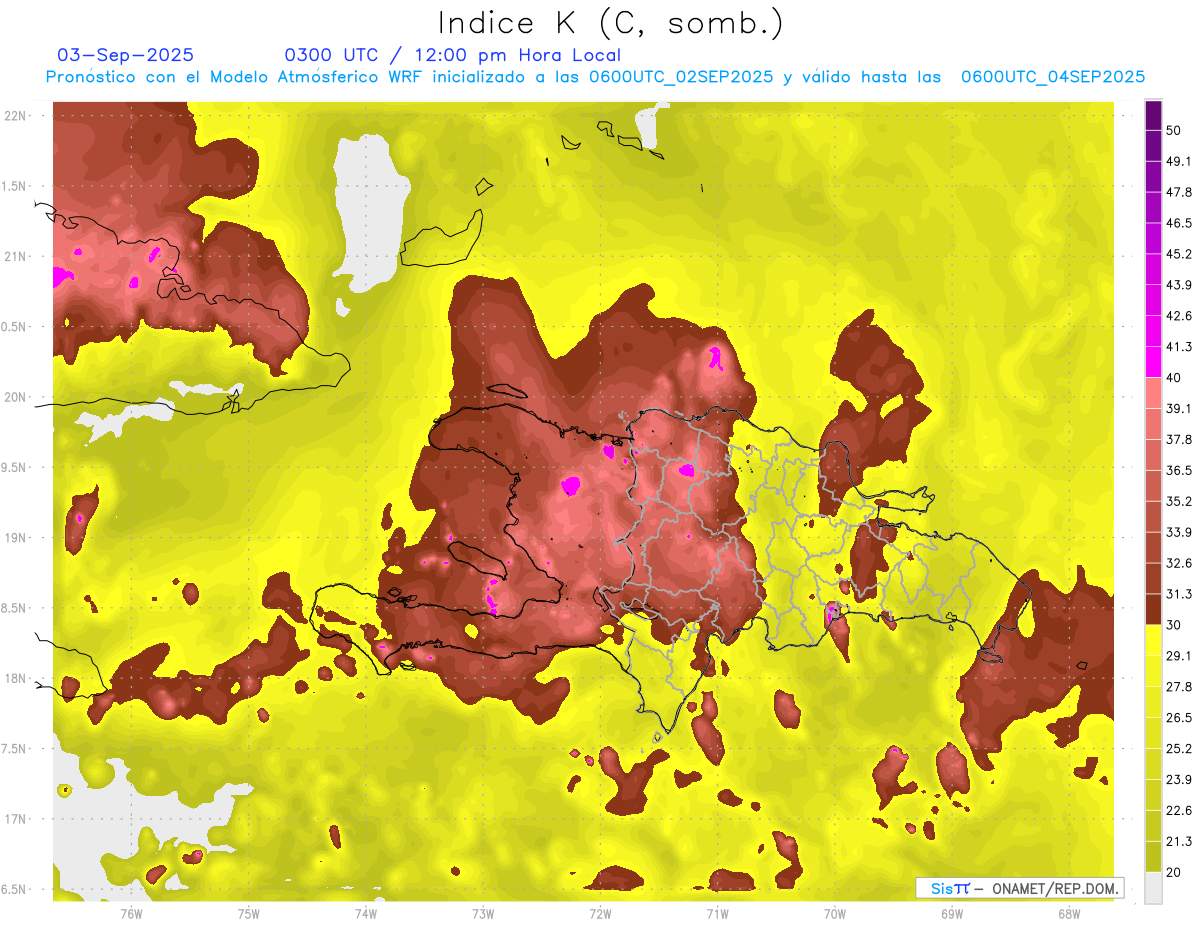
Task: Click the dark purple swatch atop the colorbar
Action: click(x=1153, y=115)
